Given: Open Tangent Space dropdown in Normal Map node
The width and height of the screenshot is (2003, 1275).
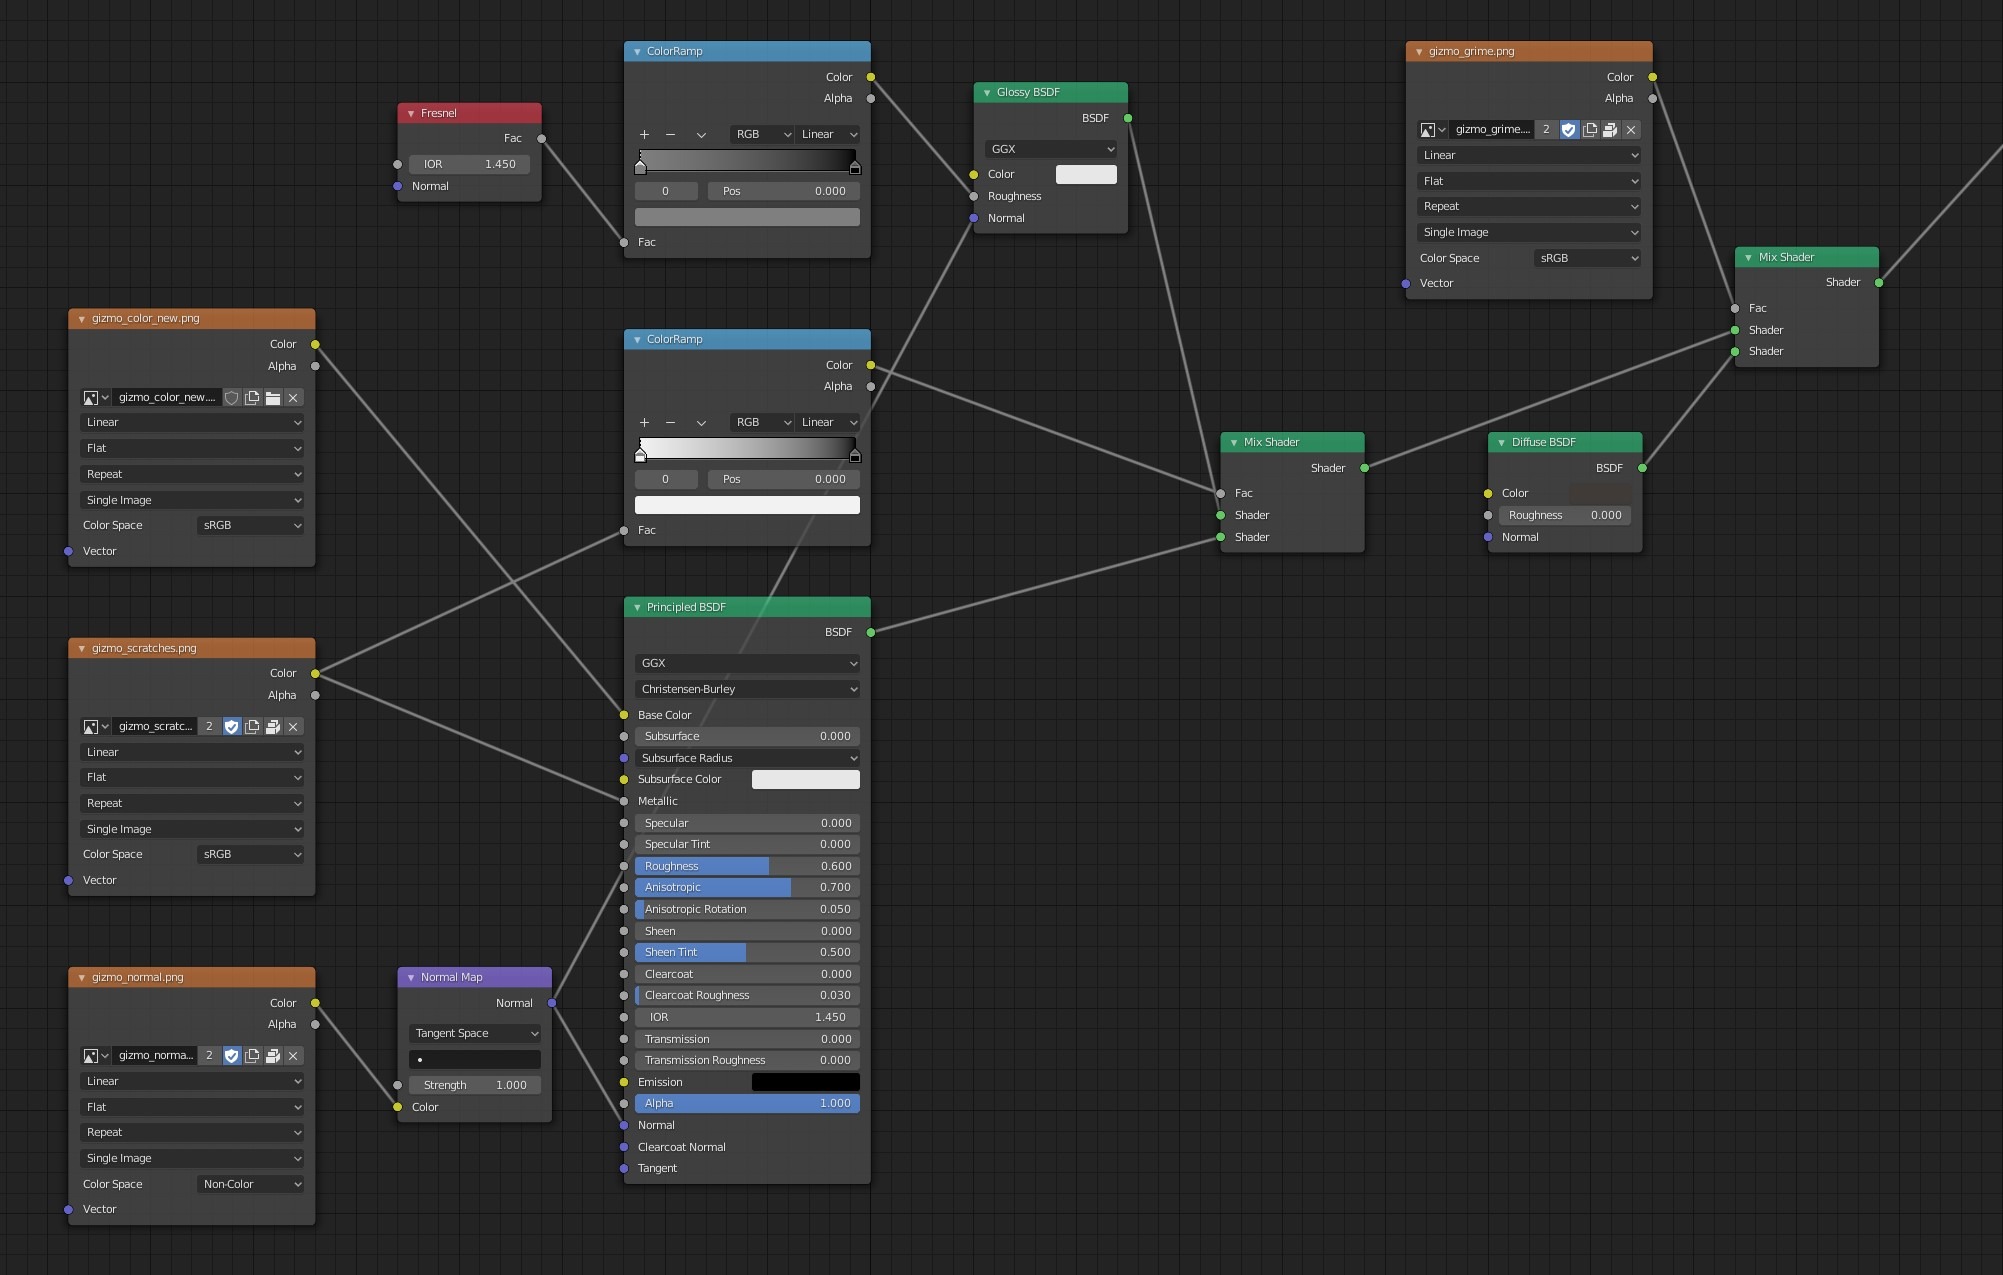Looking at the screenshot, I should point(475,1033).
